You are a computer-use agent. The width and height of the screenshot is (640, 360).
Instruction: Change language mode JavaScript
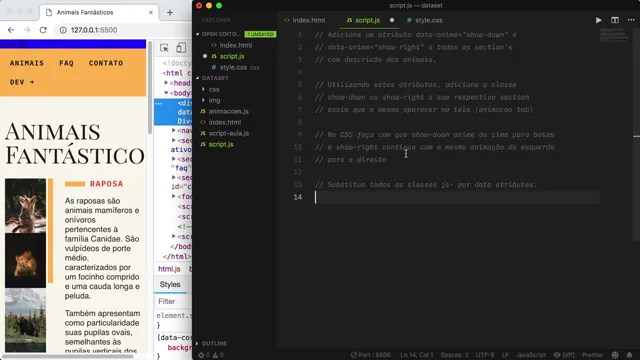coord(531,355)
